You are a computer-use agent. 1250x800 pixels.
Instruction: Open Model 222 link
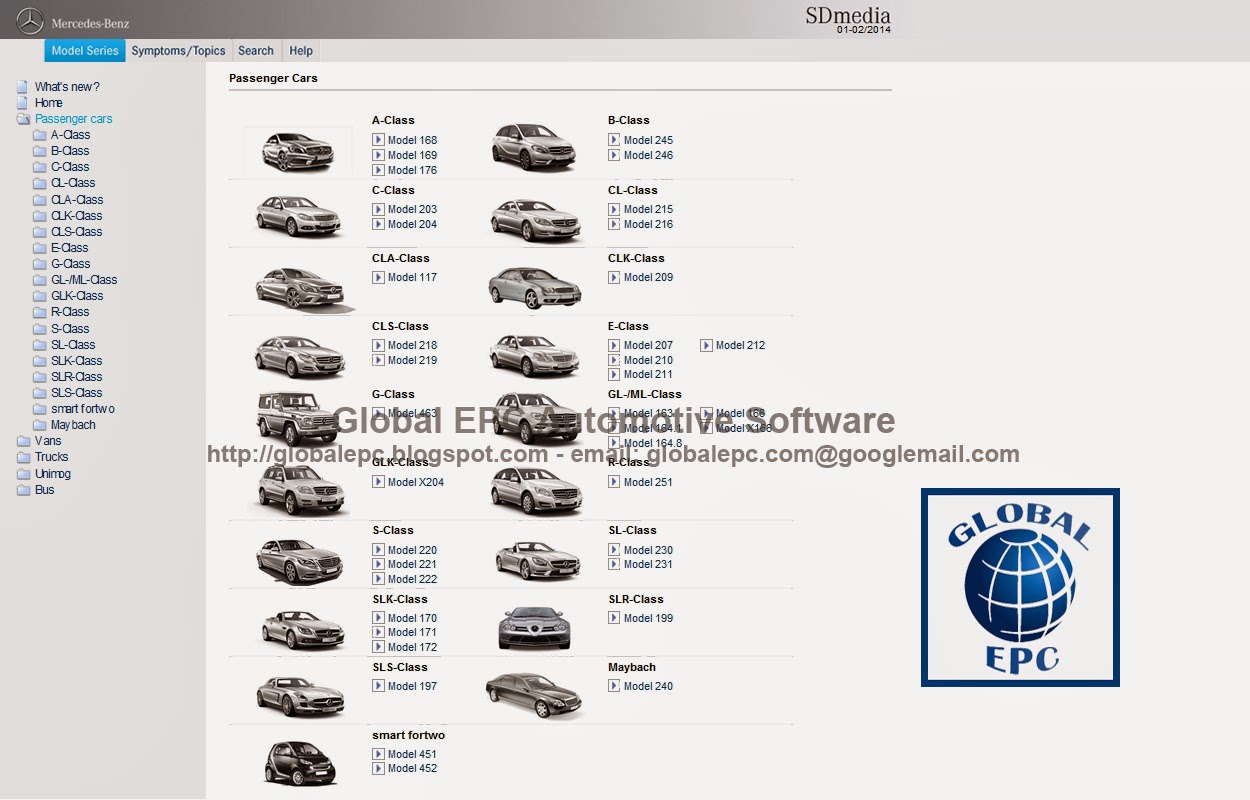tap(412, 579)
